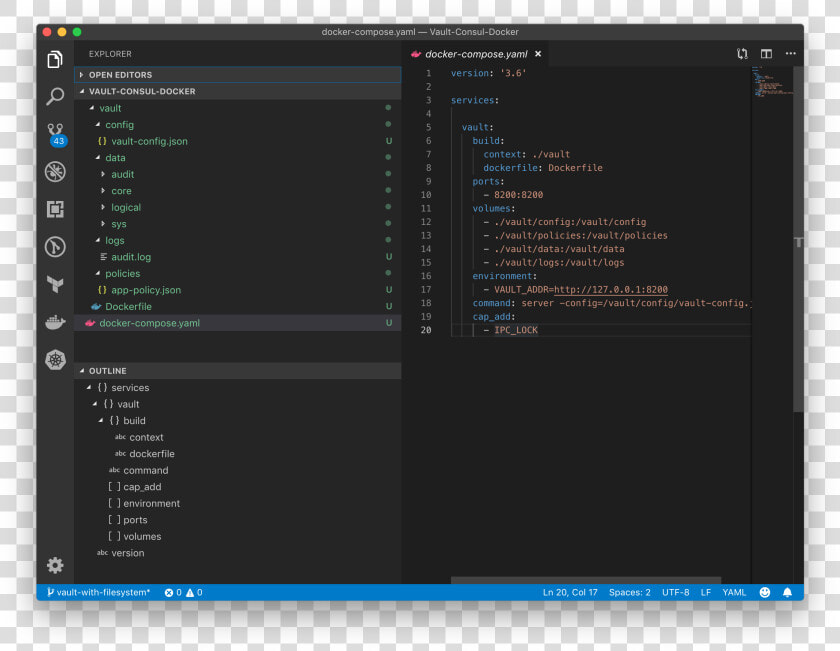Open the Git graph activity bar icon
This screenshot has height=651, width=840.
(x=55, y=247)
